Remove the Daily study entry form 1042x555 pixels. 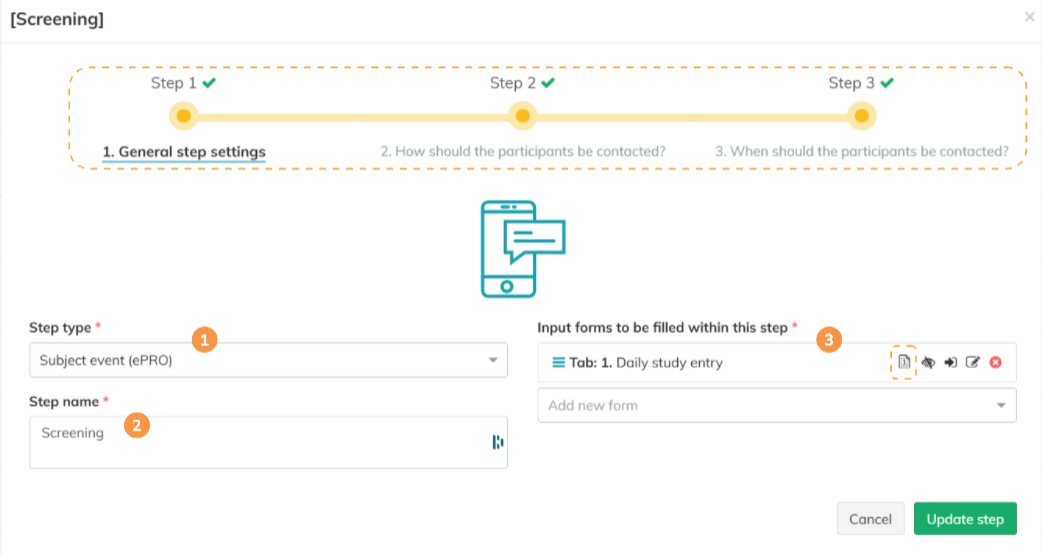[x=995, y=362]
